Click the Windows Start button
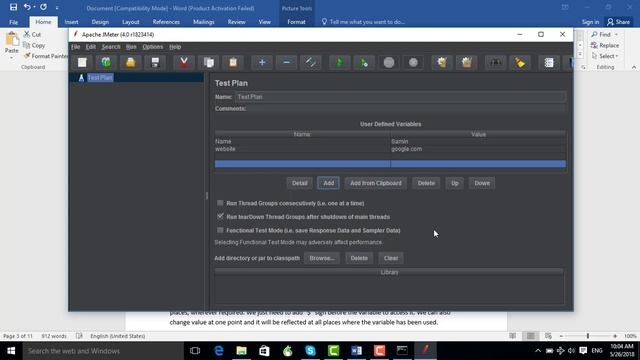 pyautogui.click(x=11, y=351)
